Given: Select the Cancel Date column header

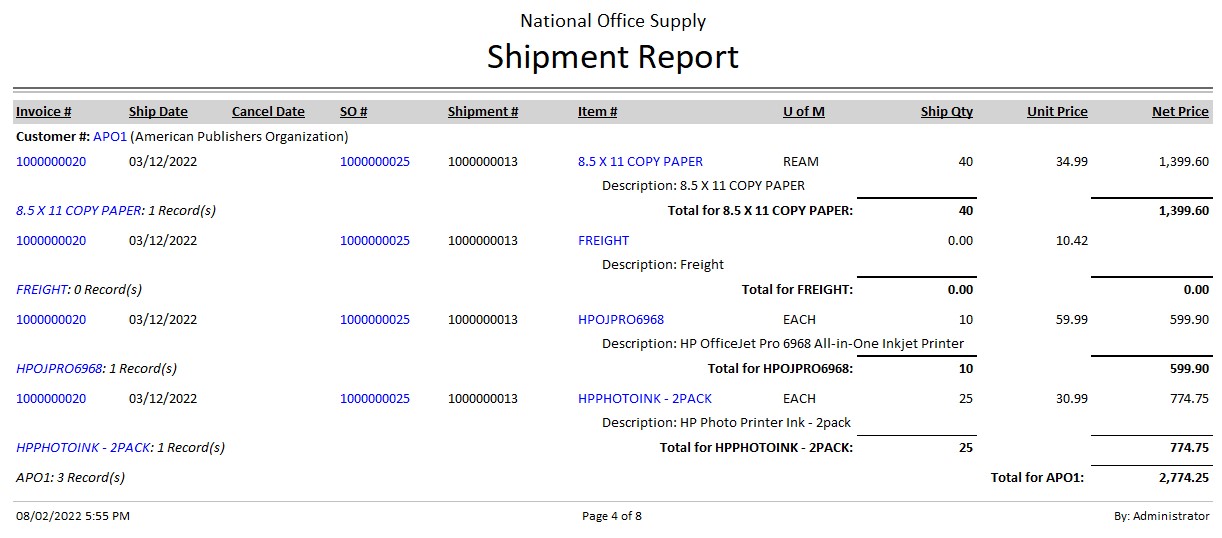Looking at the screenshot, I should pyautogui.click(x=268, y=112).
